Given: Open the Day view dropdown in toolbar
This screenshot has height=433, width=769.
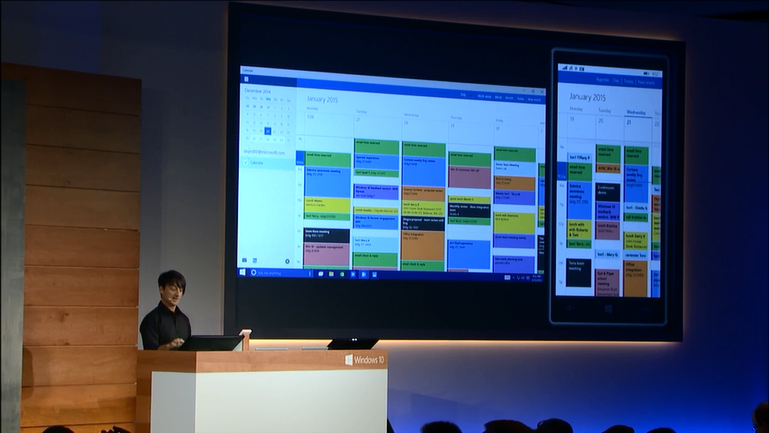Looking at the screenshot, I should click(465, 95).
